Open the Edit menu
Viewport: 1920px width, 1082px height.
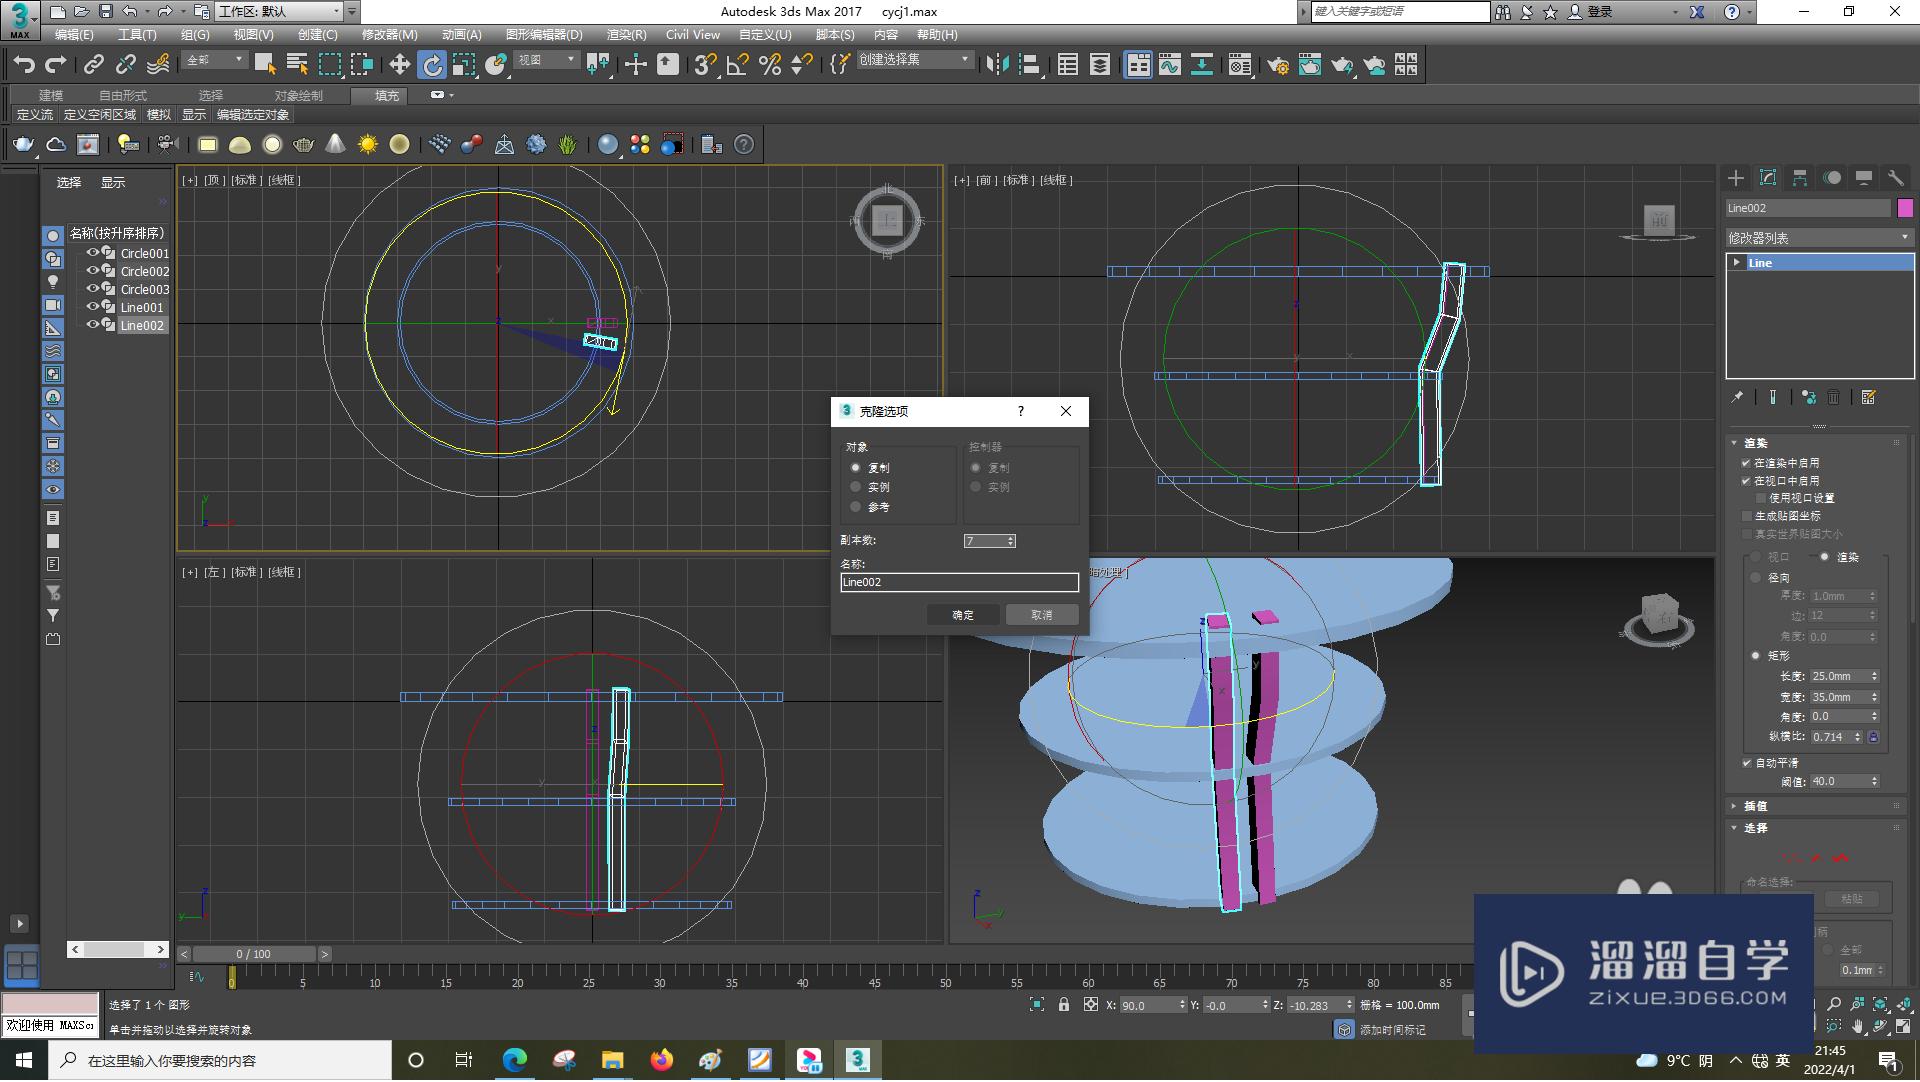tap(74, 35)
